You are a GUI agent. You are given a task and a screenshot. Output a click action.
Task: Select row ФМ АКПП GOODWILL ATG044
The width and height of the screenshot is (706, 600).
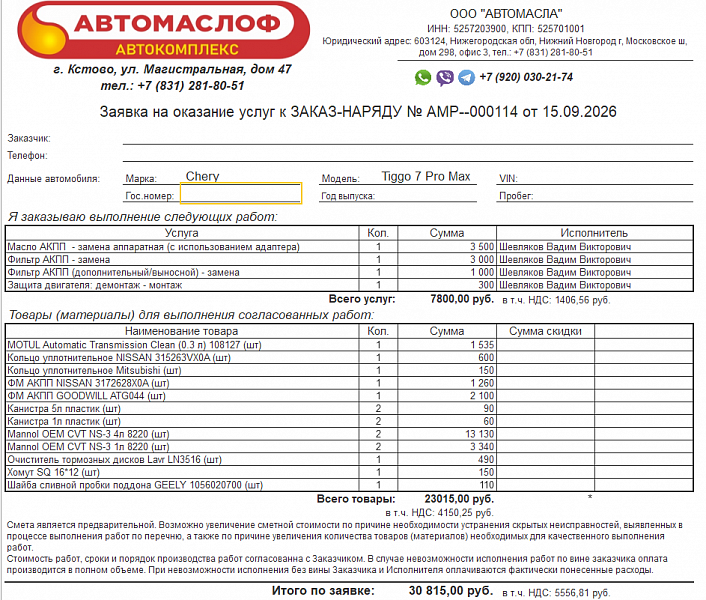(349, 396)
